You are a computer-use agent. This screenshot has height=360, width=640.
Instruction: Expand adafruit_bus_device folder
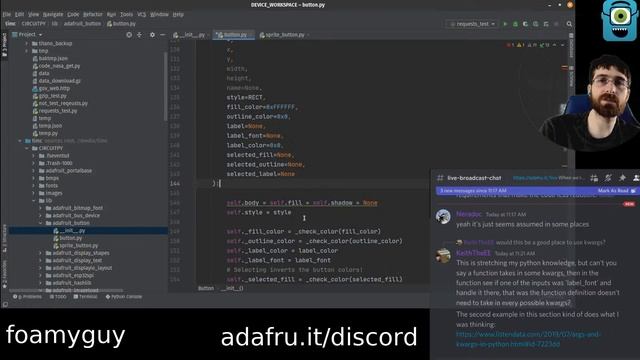(40, 216)
